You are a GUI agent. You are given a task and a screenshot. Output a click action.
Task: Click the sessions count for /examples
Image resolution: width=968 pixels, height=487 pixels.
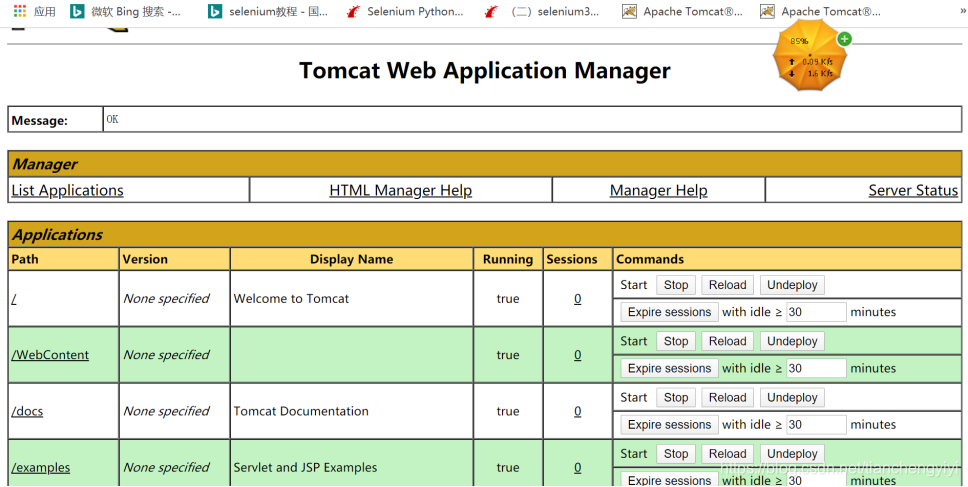click(x=578, y=467)
